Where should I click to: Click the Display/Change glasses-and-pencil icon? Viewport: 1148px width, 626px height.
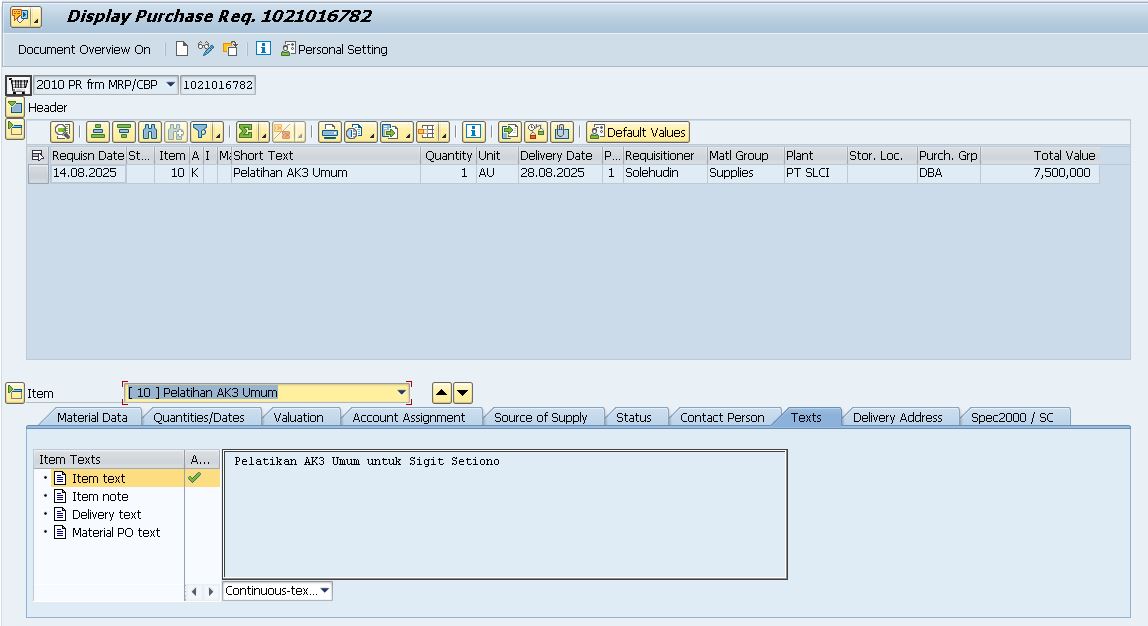206,49
